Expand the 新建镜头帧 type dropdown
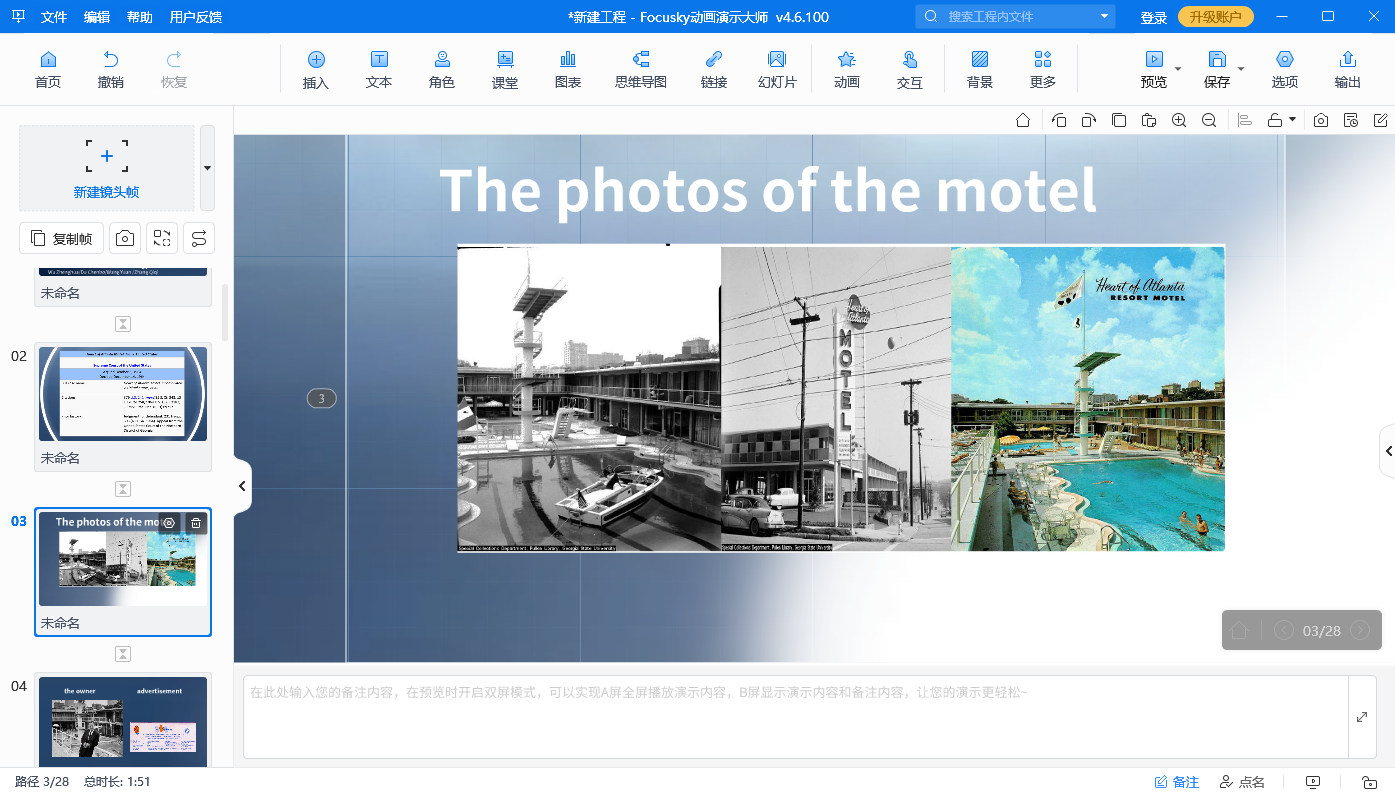Image resolution: width=1395 pixels, height=793 pixels. coord(207,168)
